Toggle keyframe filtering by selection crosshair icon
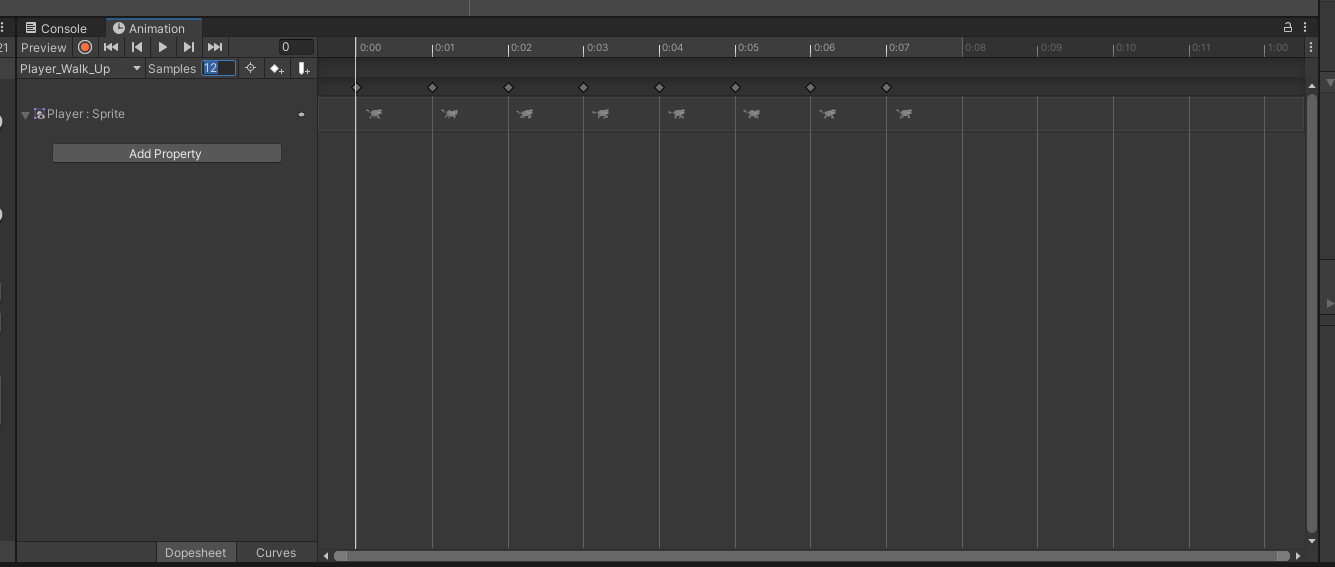Screen dimensions: 1335x567 point(250,68)
